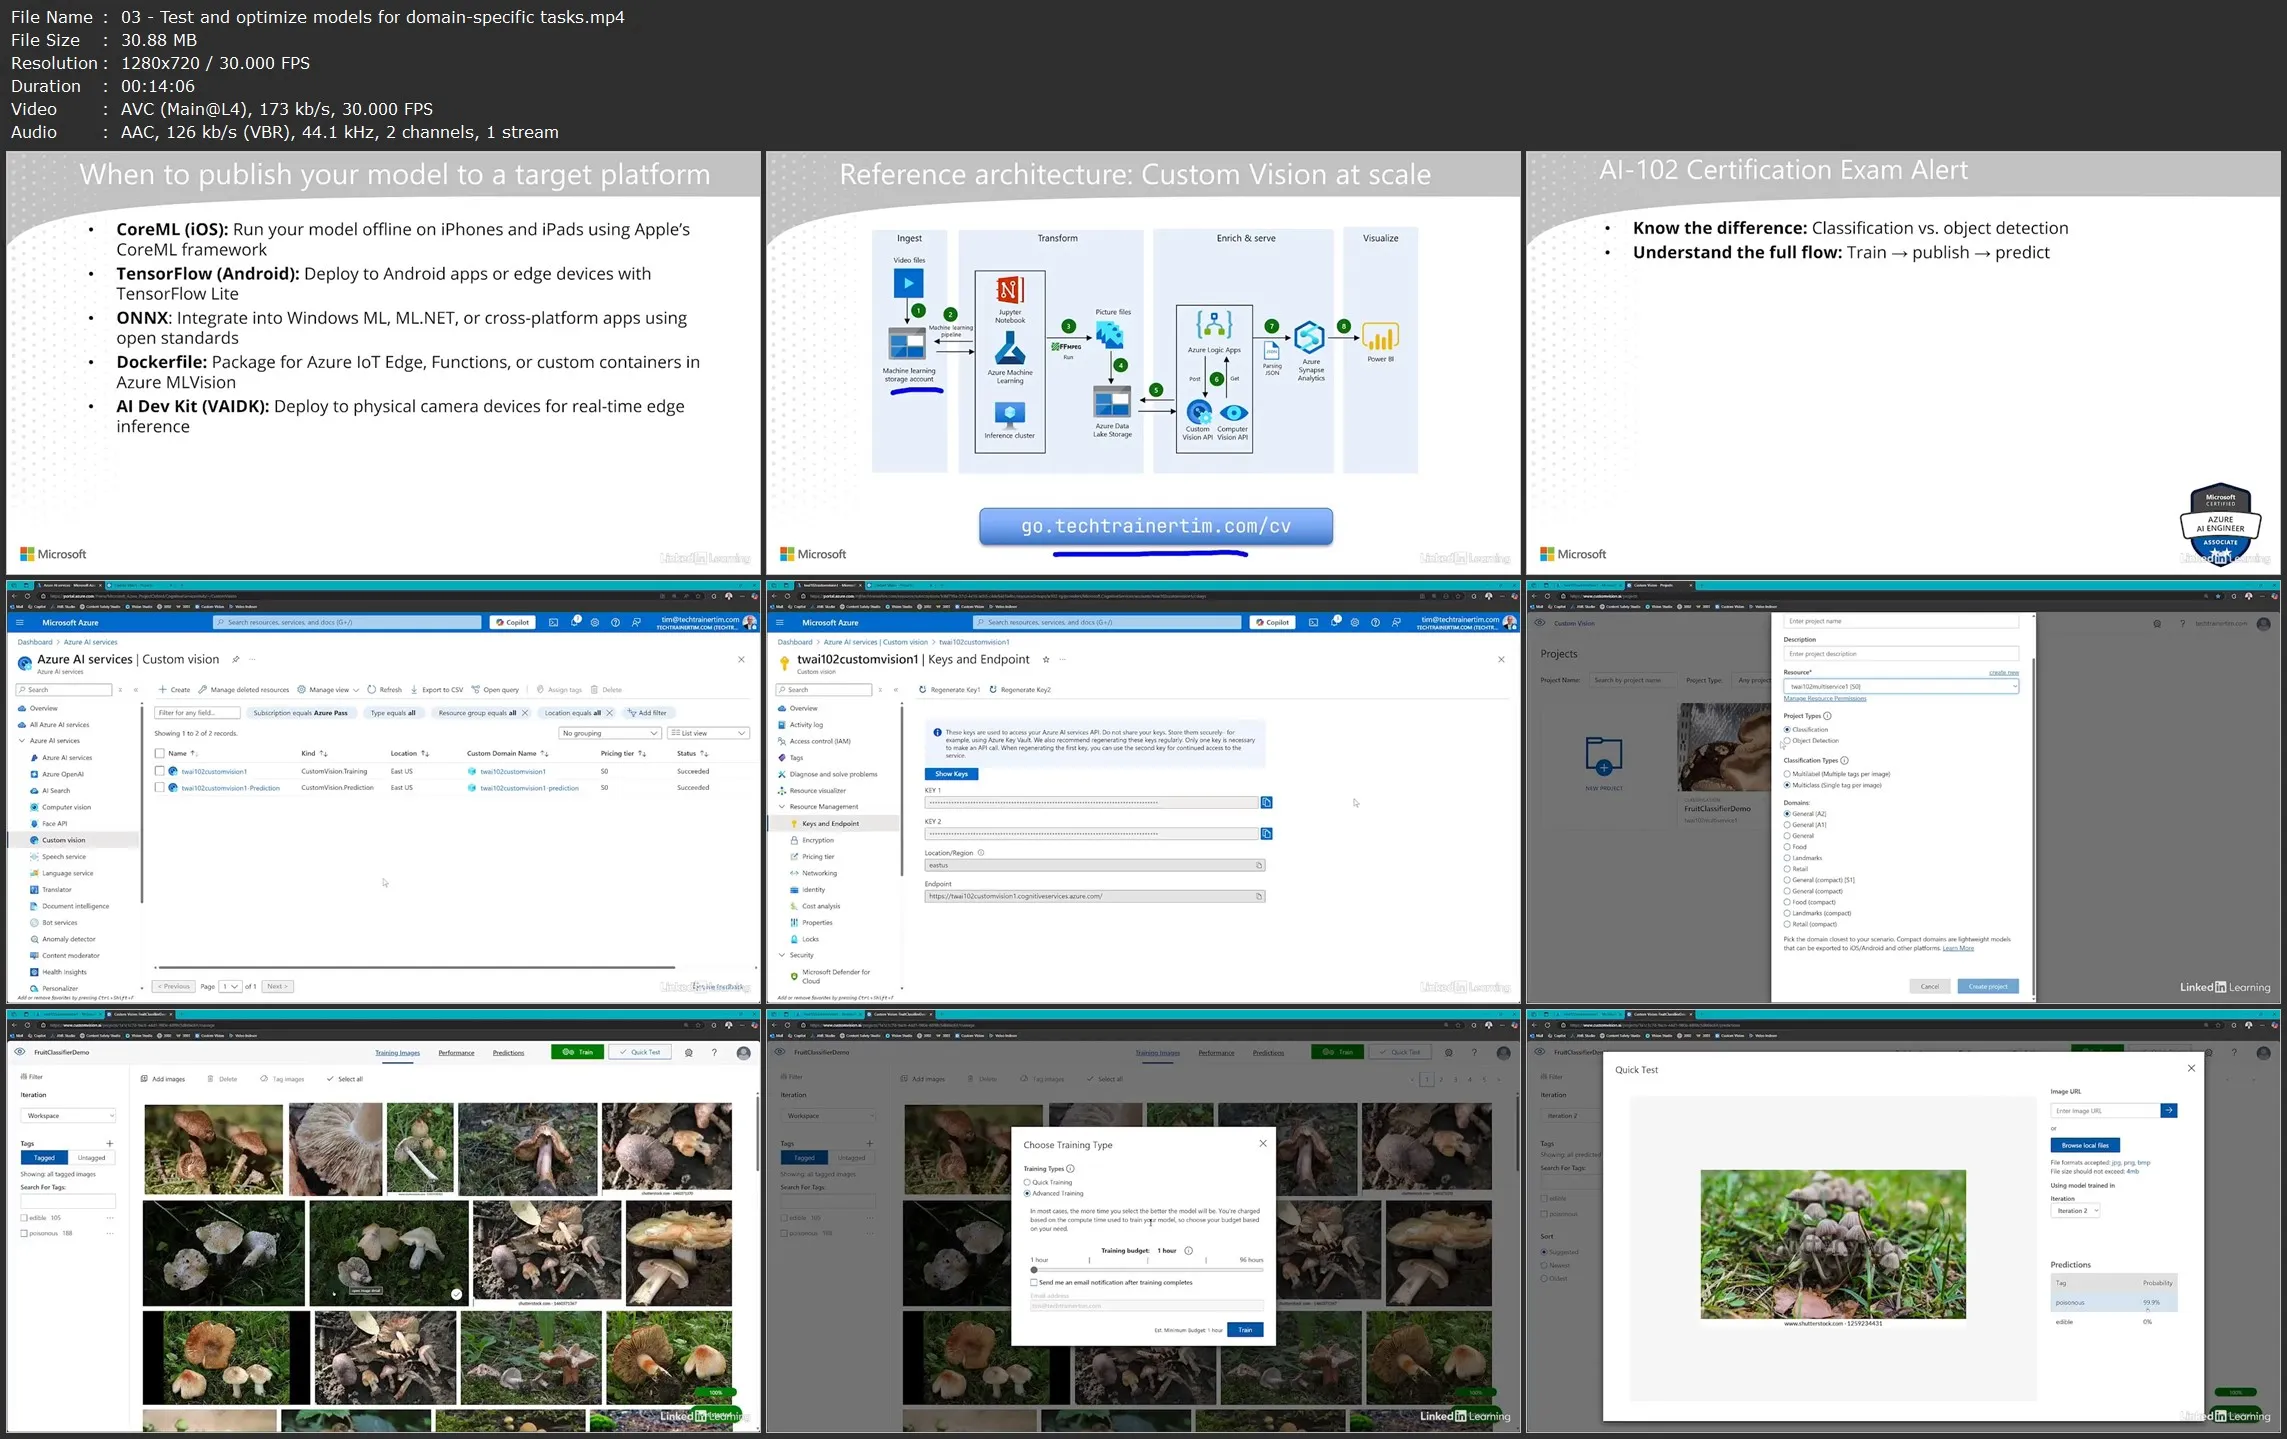Click Regenerate Key1 on Keys and Endpoint page
Screen dimensions: 2287x1439
949,689
